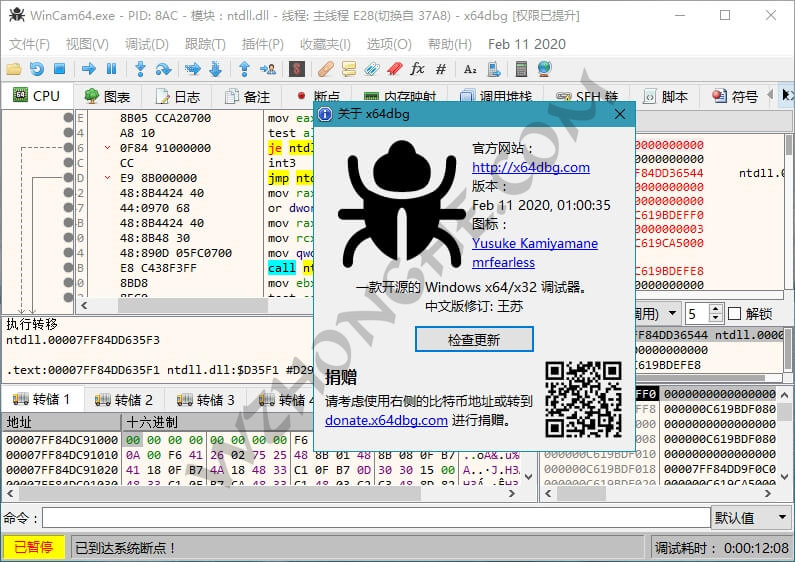Click the Run arrow icon in toolbar
Viewport: 795px width, 562px height.
tap(89, 68)
